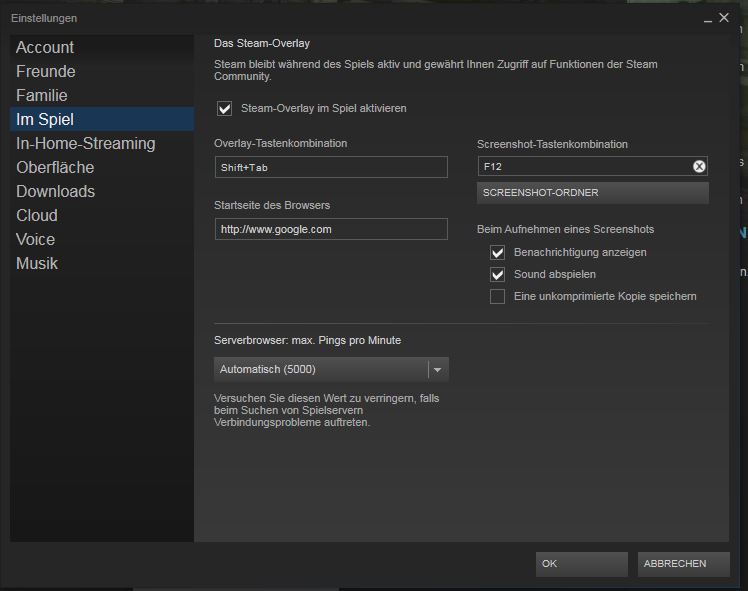Click the Startseite des Browsers URL field
748x591 pixels.
tap(331, 229)
